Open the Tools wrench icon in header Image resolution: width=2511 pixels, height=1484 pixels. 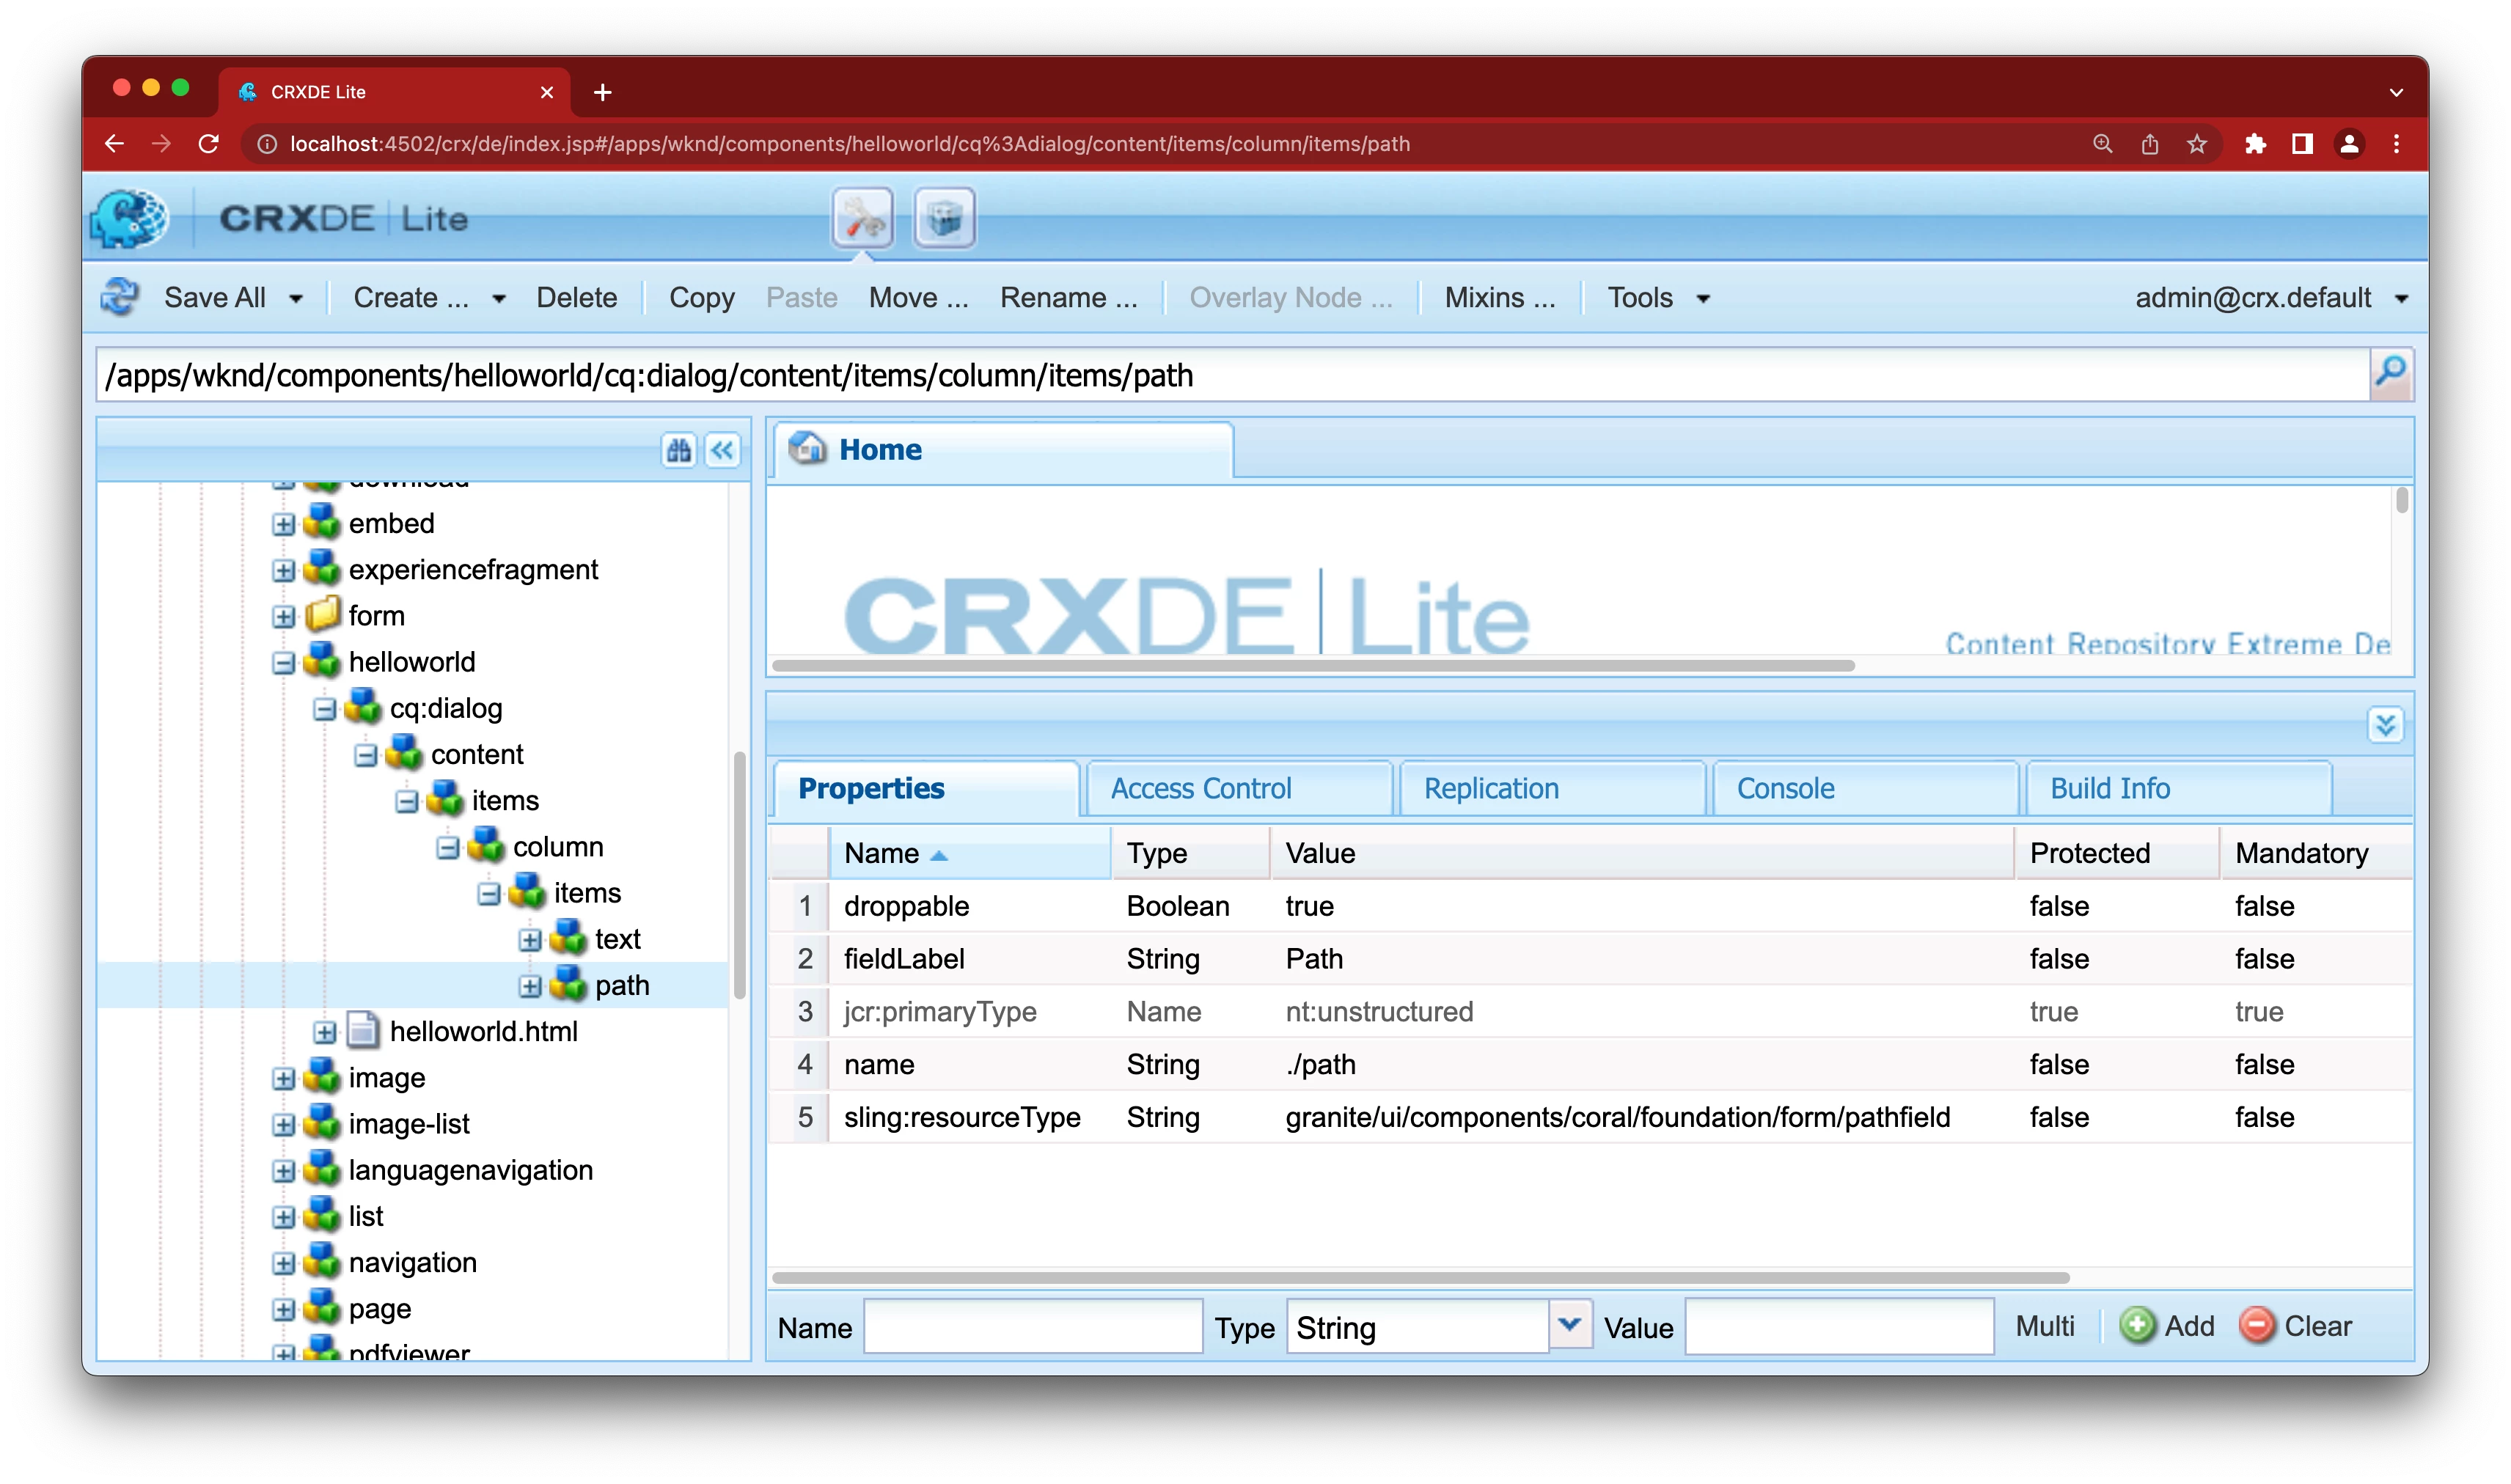(x=862, y=218)
